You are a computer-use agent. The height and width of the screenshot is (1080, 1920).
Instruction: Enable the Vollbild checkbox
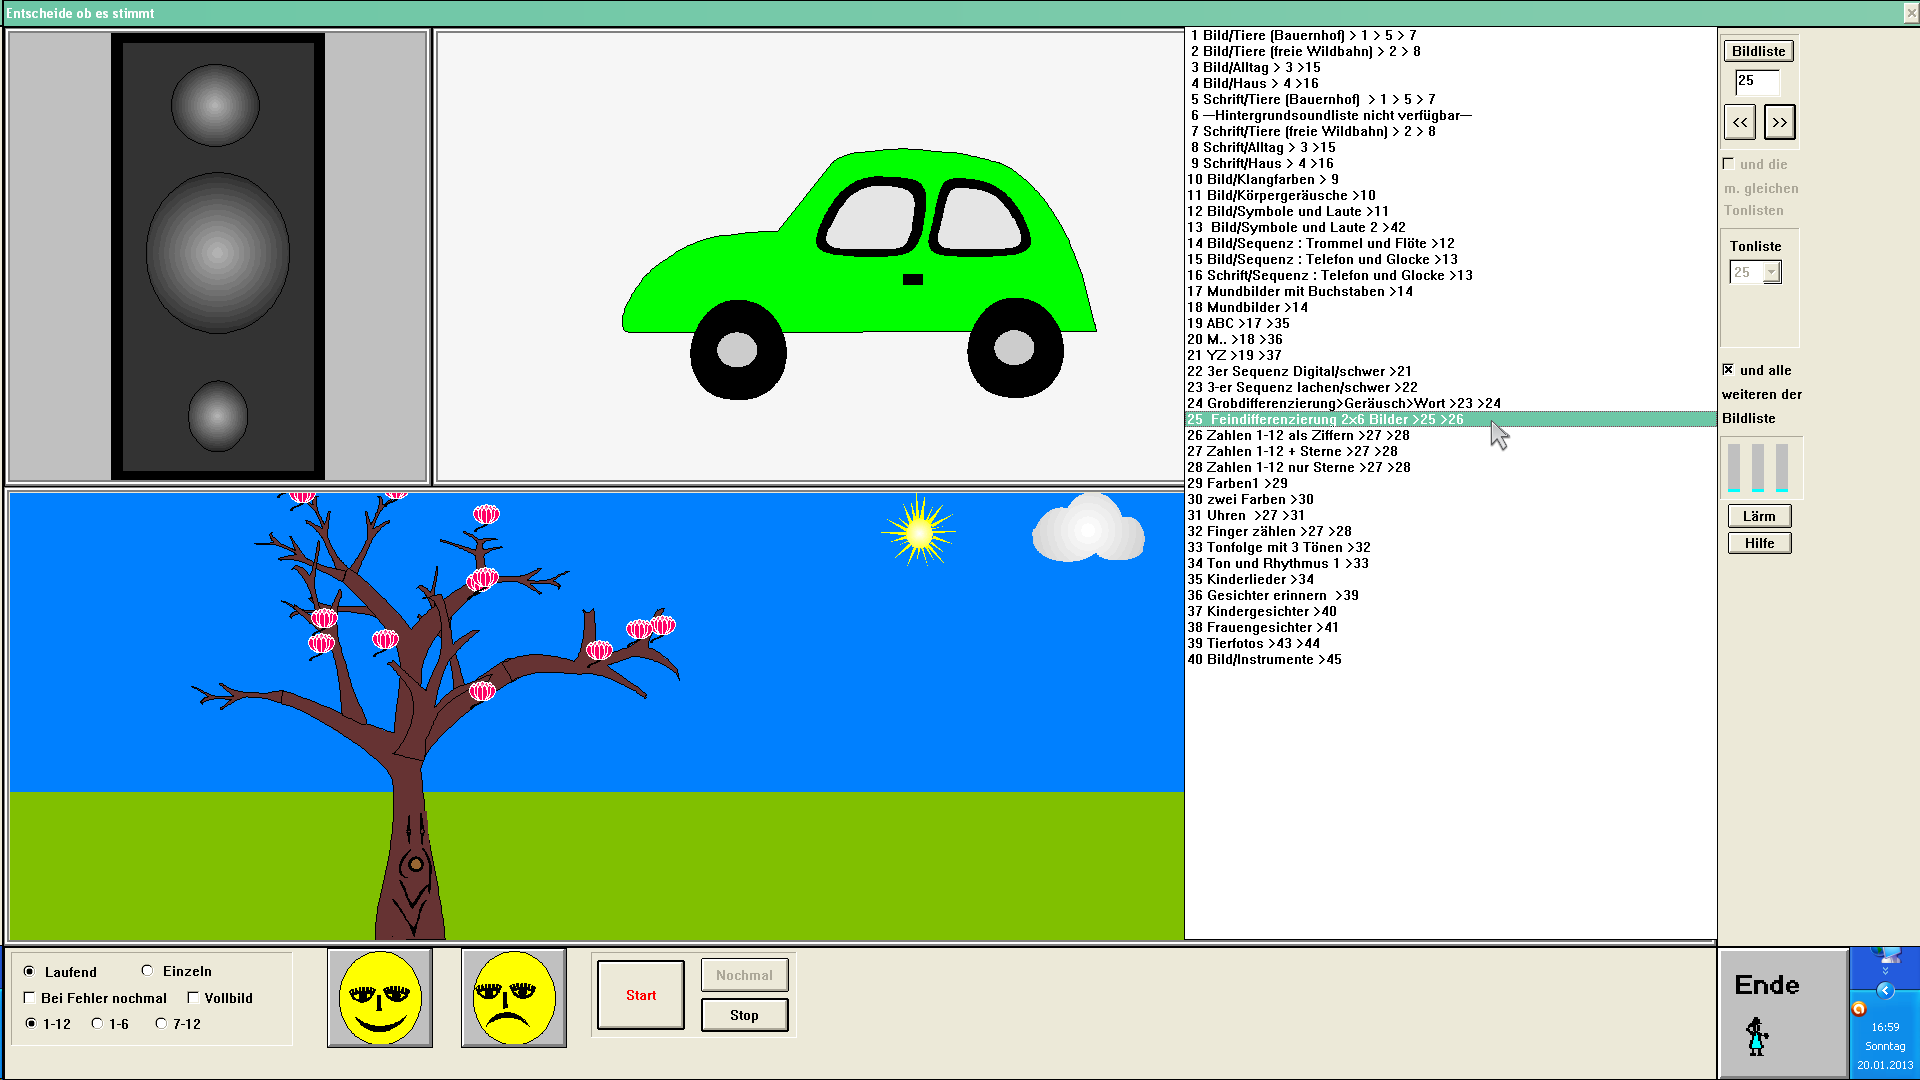click(x=192, y=997)
